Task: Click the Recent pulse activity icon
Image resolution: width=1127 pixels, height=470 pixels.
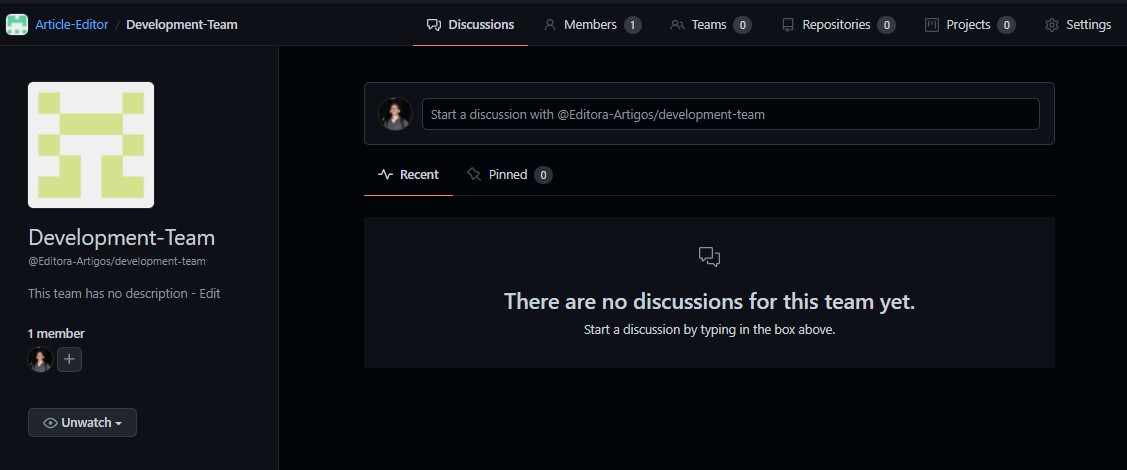Action: pyautogui.click(x=385, y=175)
